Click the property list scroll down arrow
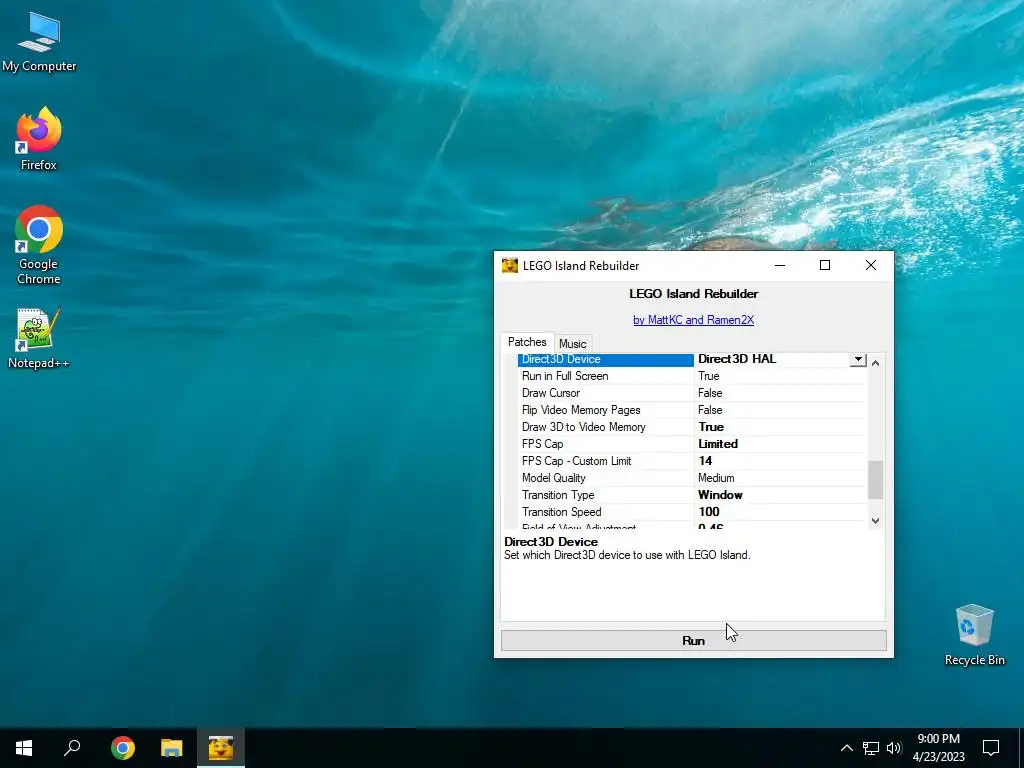Screen dimensions: 1024x768 tap(876, 520)
